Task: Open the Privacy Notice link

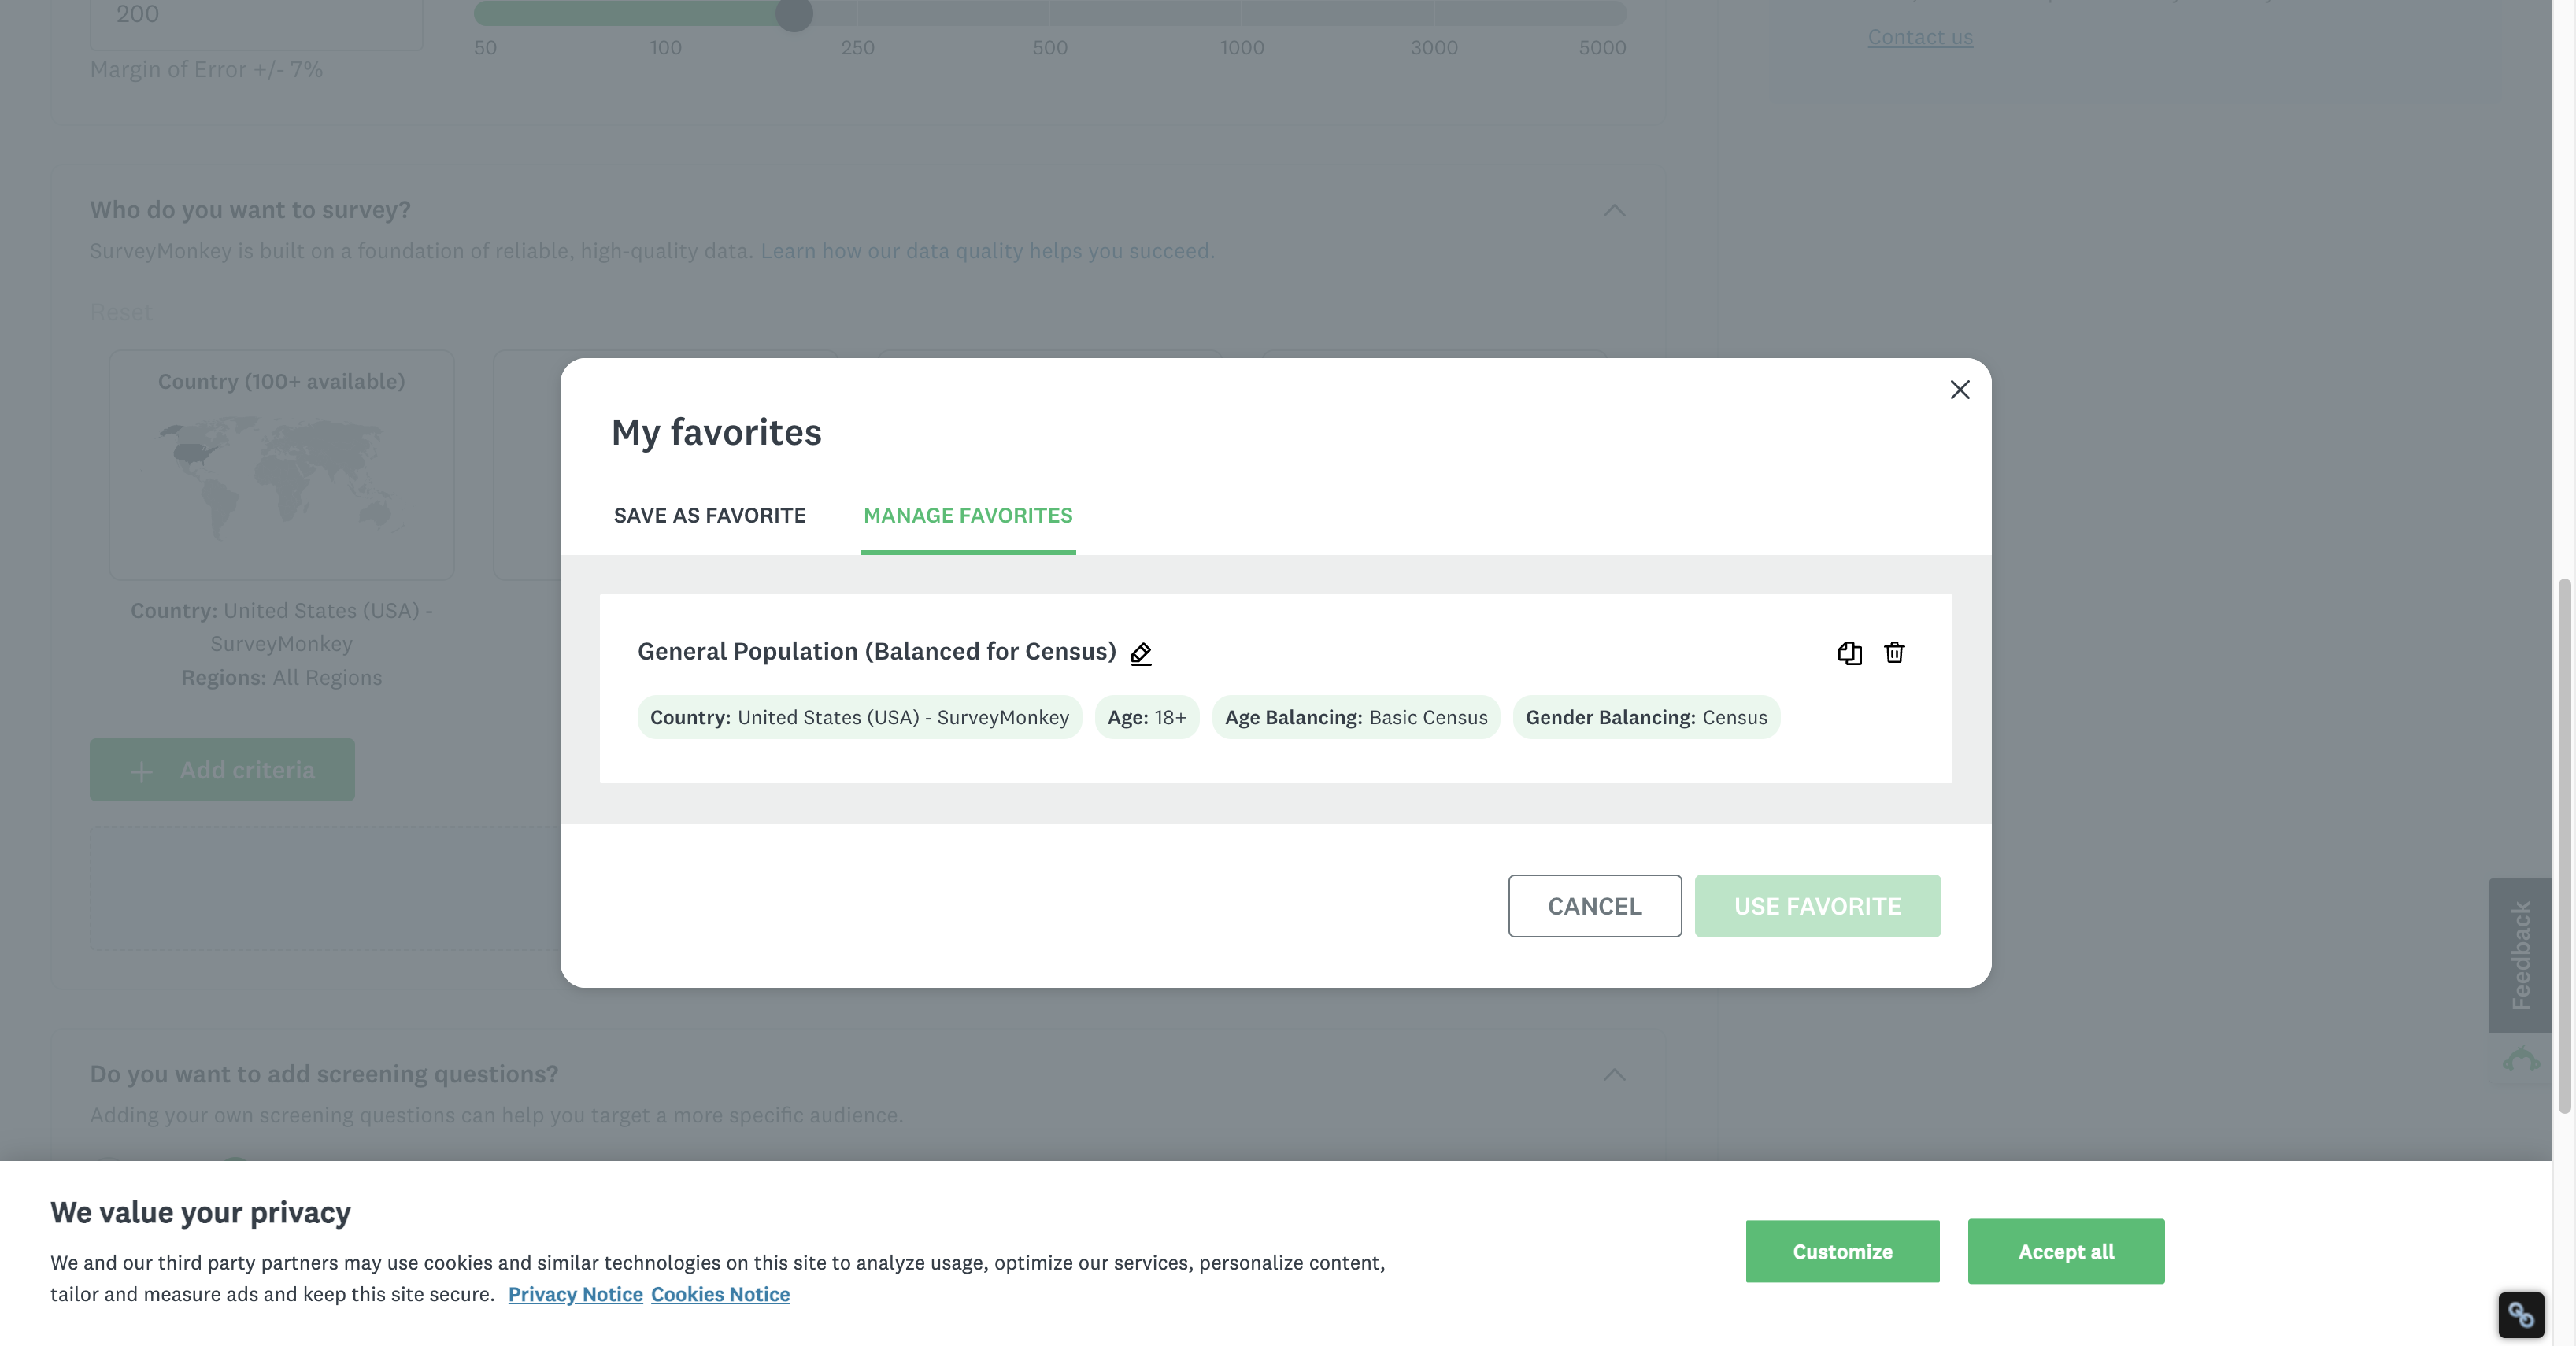Action: tap(575, 1294)
